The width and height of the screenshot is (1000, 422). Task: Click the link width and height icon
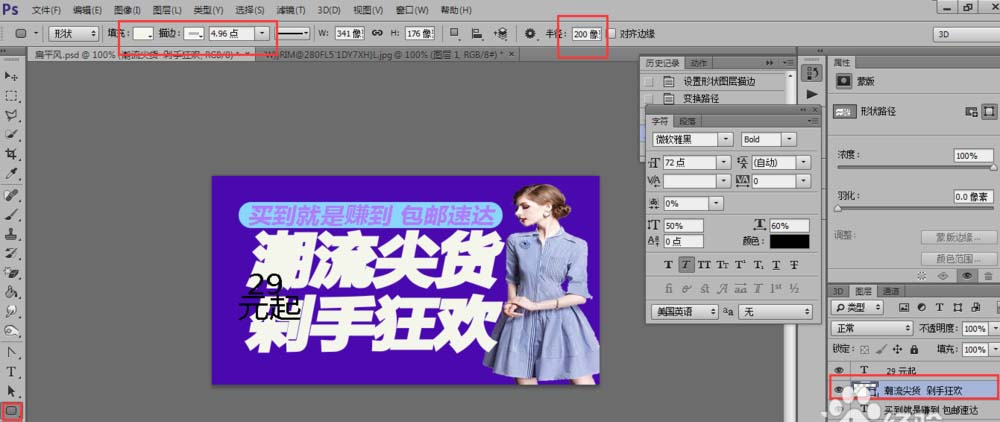pyautogui.click(x=377, y=33)
